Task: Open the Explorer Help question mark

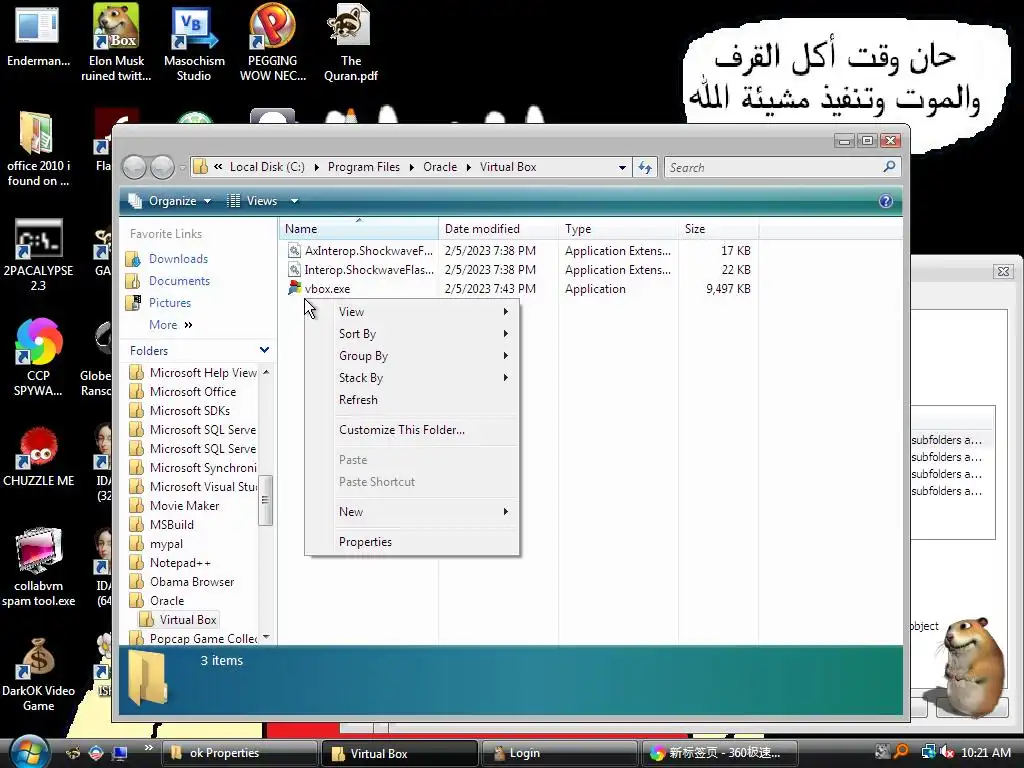Action: tap(886, 200)
